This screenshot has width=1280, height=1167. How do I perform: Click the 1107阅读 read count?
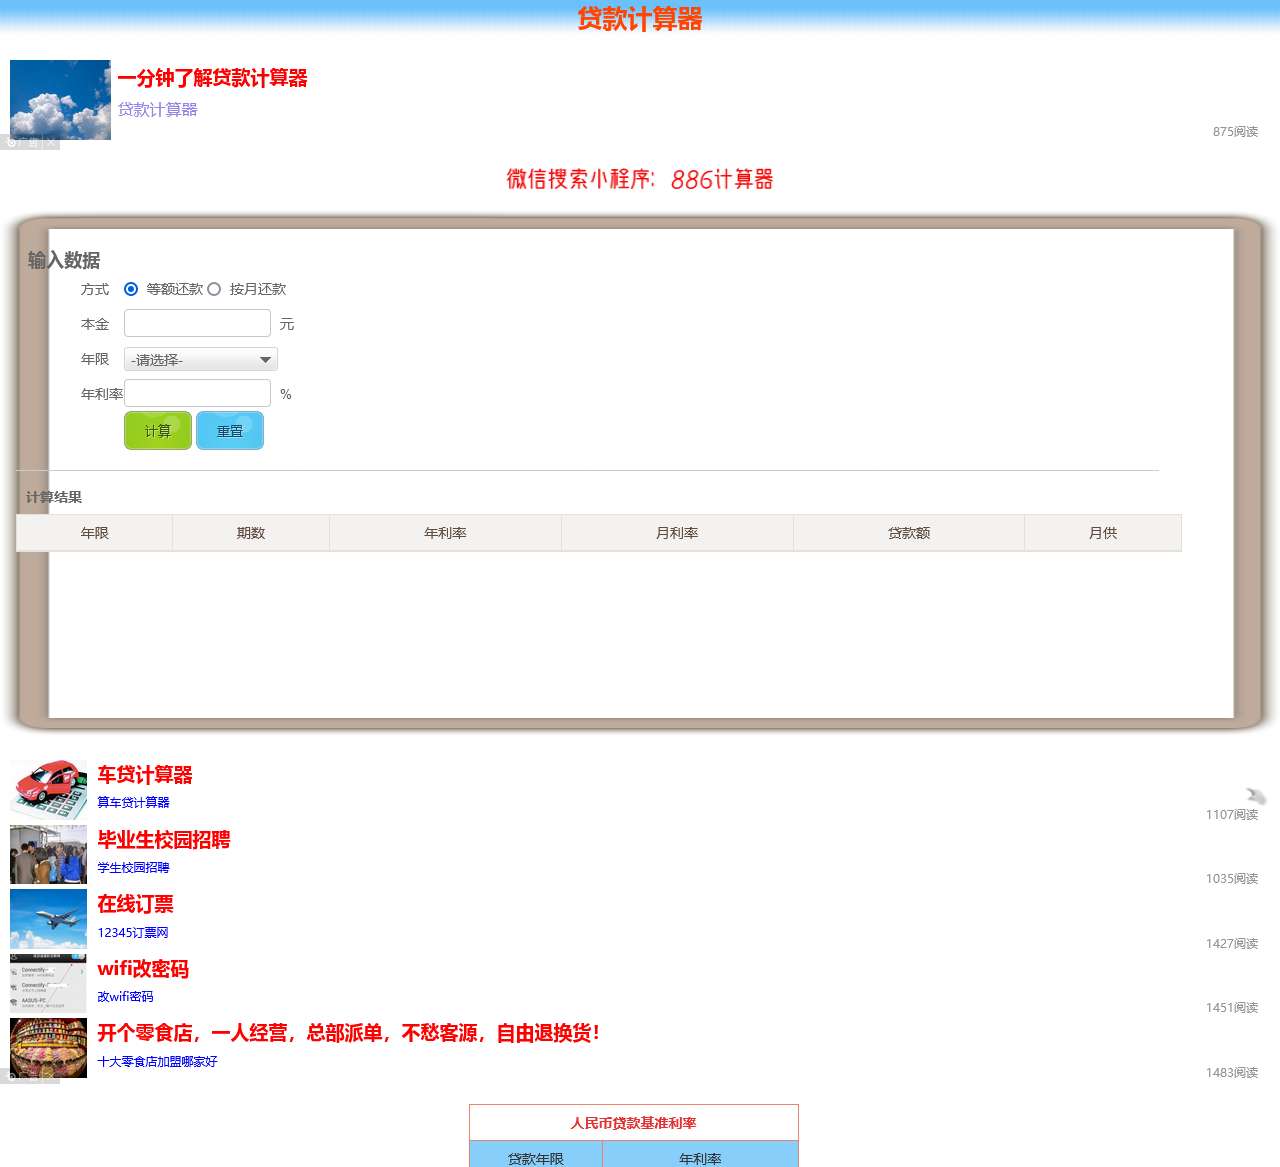coord(1232,814)
